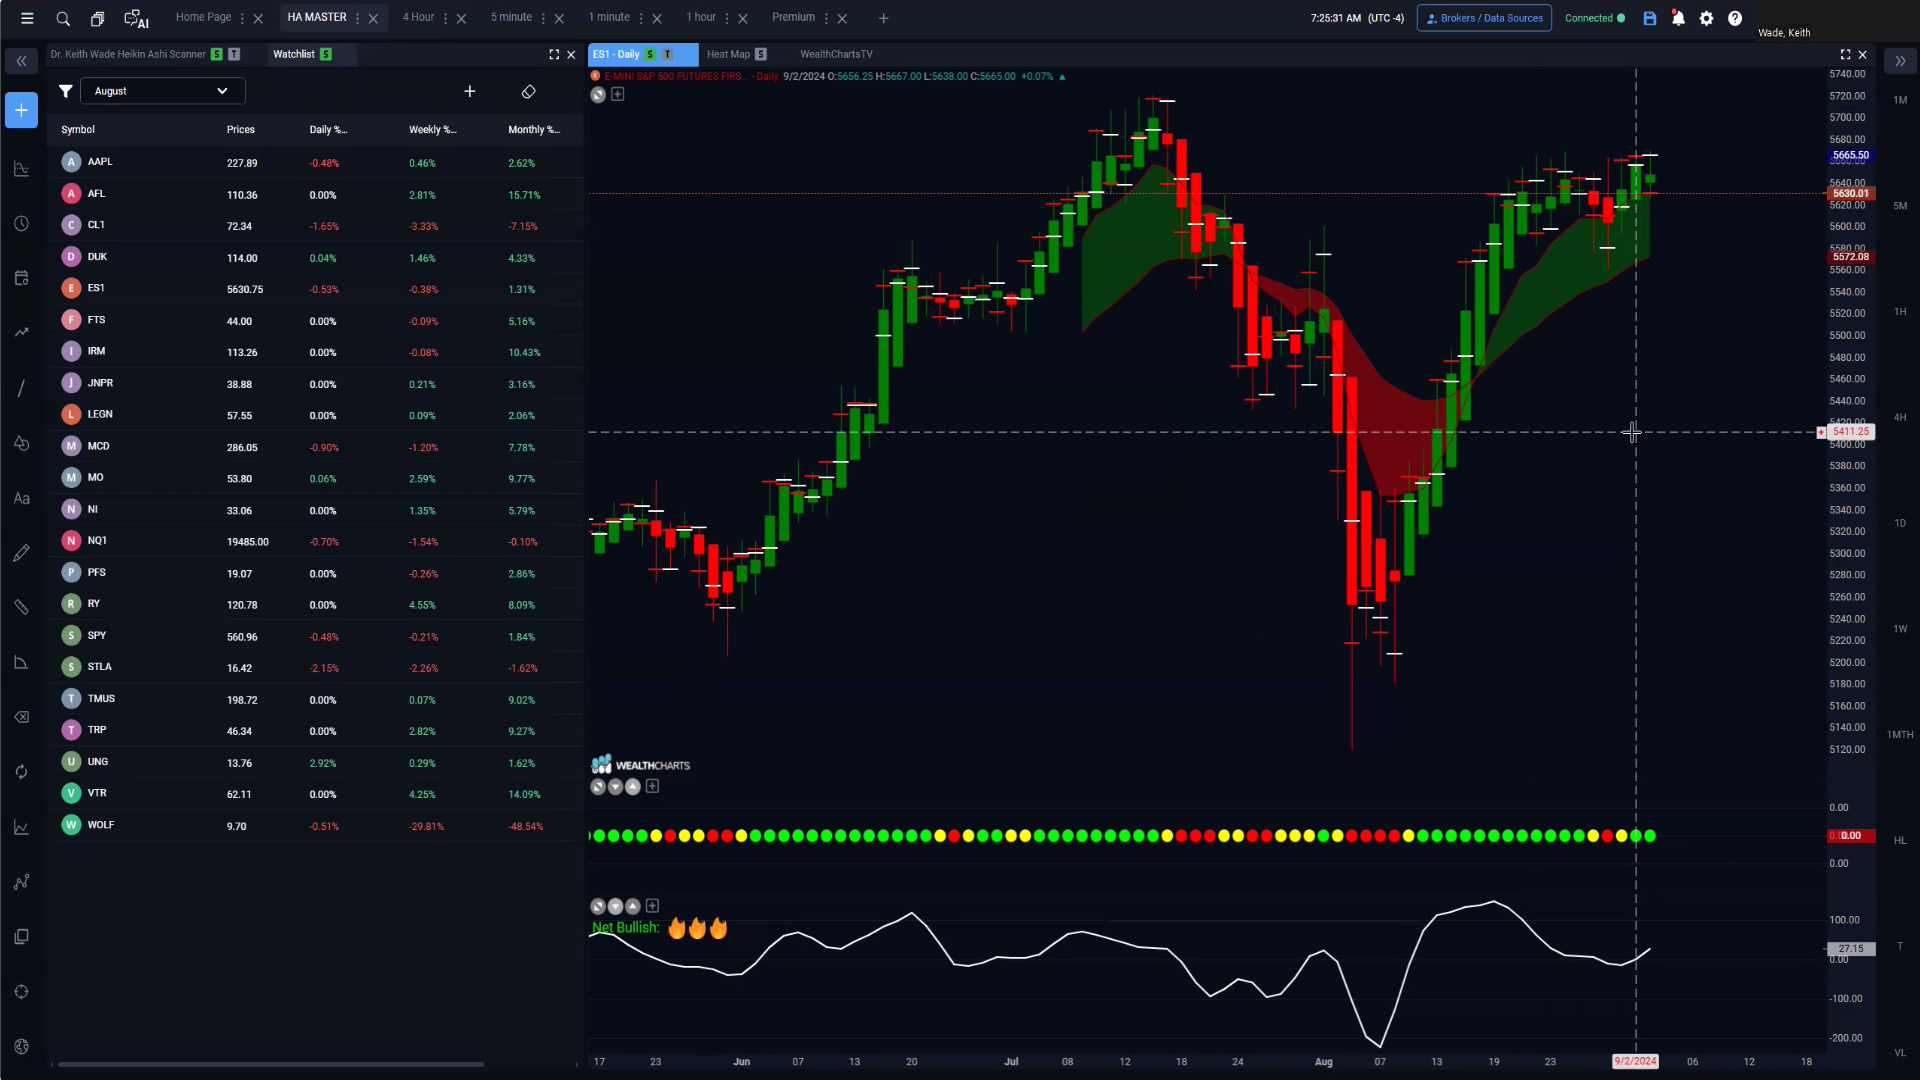Select the trend line tool in sidebar
Screen dimensions: 1920x1080
point(21,388)
